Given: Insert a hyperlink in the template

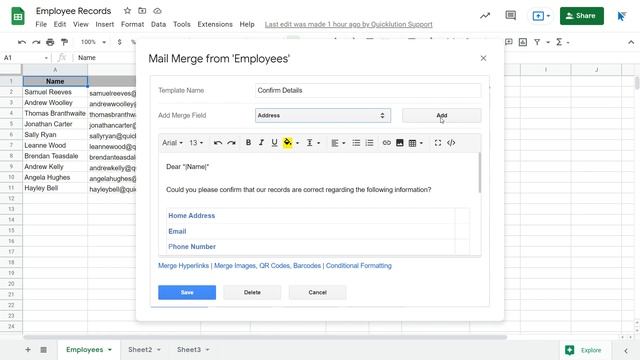Looking at the screenshot, I should click(x=387, y=143).
